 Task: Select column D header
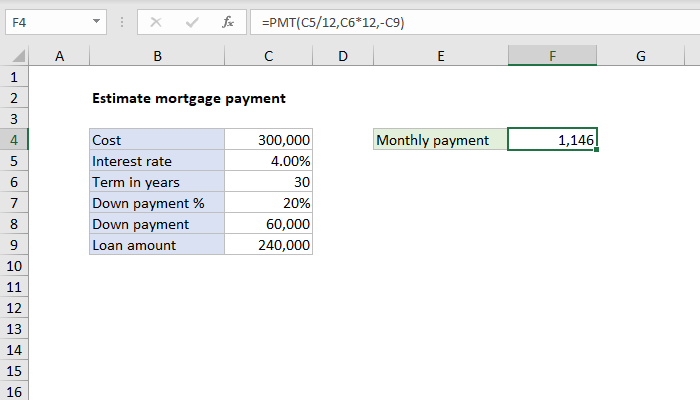point(343,56)
